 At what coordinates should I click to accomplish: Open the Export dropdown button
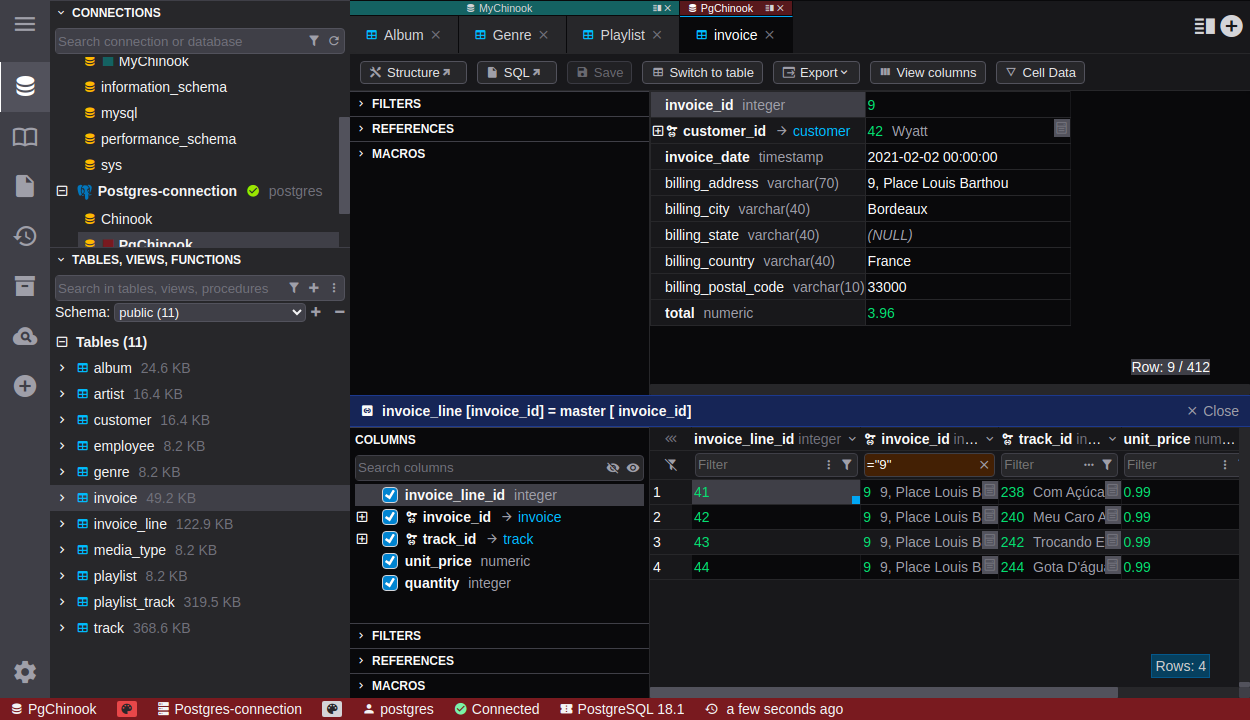tap(816, 73)
